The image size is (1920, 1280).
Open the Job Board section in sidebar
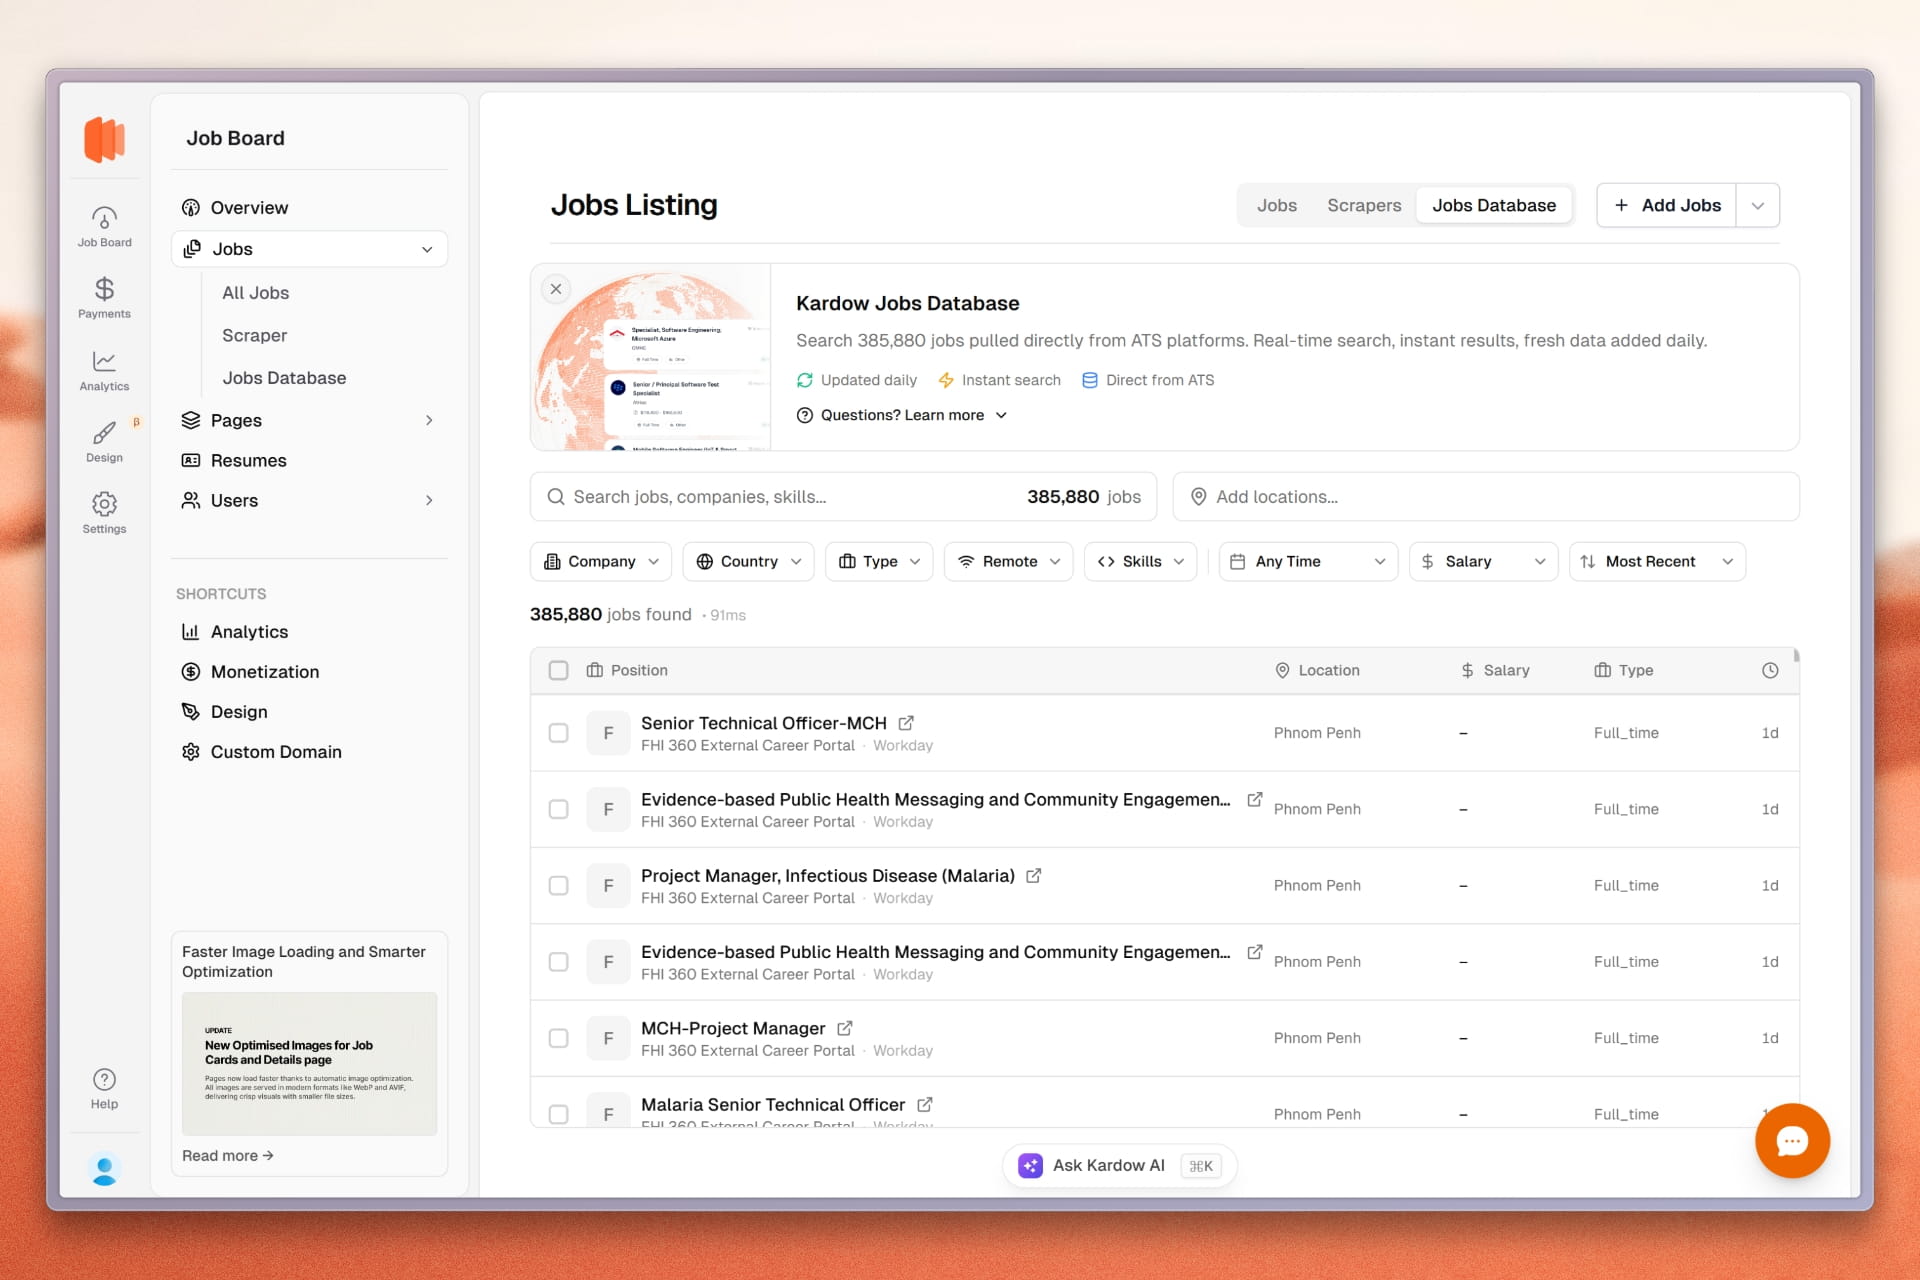(x=104, y=224)
